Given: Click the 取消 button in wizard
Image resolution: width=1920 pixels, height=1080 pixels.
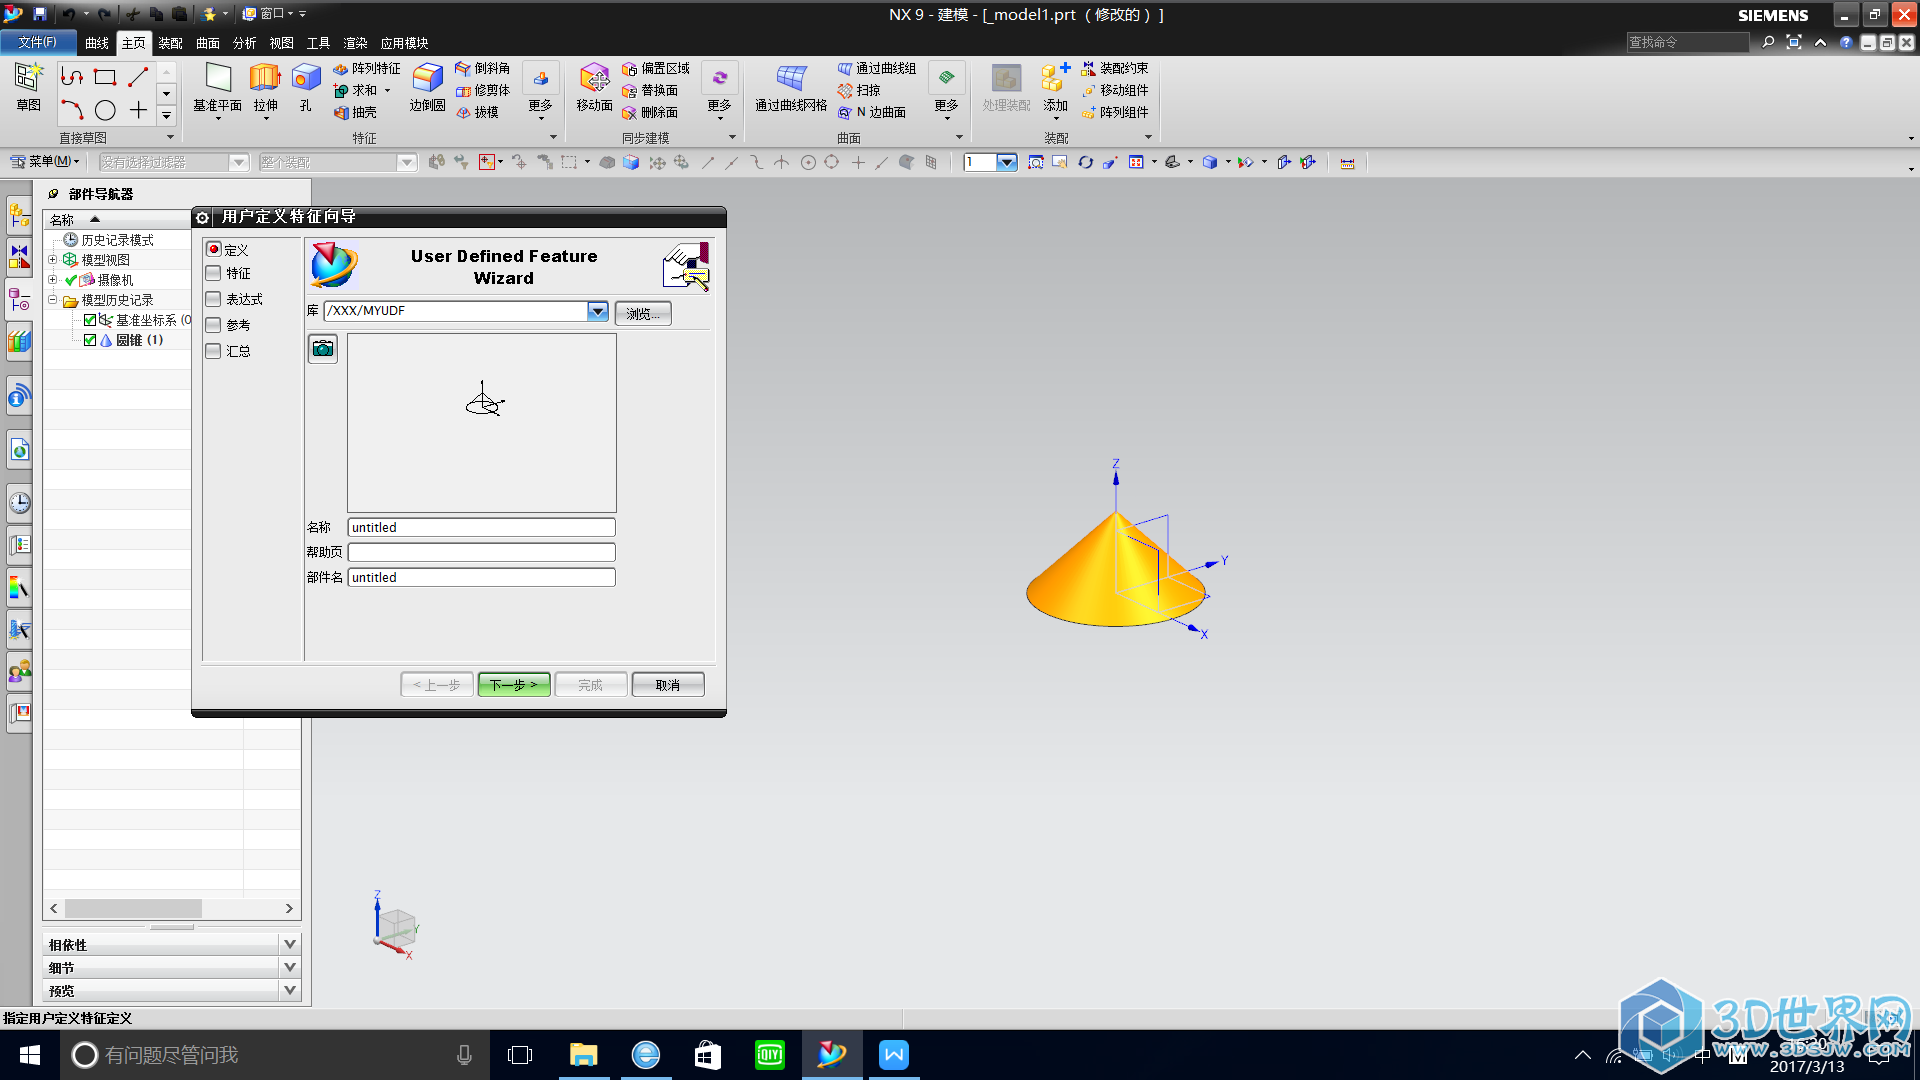Looking at the screenshot, I should coord(668,685).
